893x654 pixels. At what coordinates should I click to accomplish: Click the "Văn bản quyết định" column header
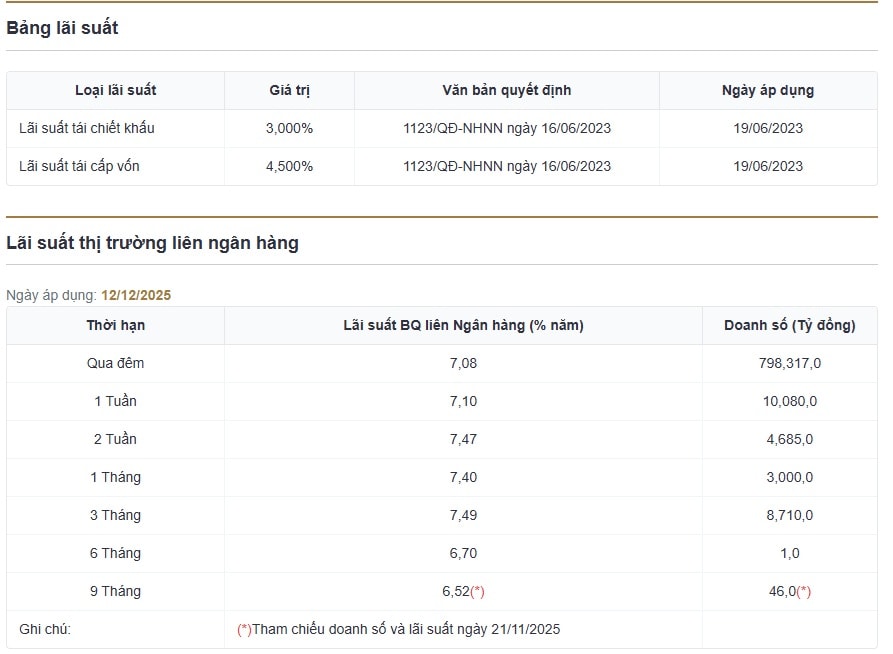click(x=505, y=90)
